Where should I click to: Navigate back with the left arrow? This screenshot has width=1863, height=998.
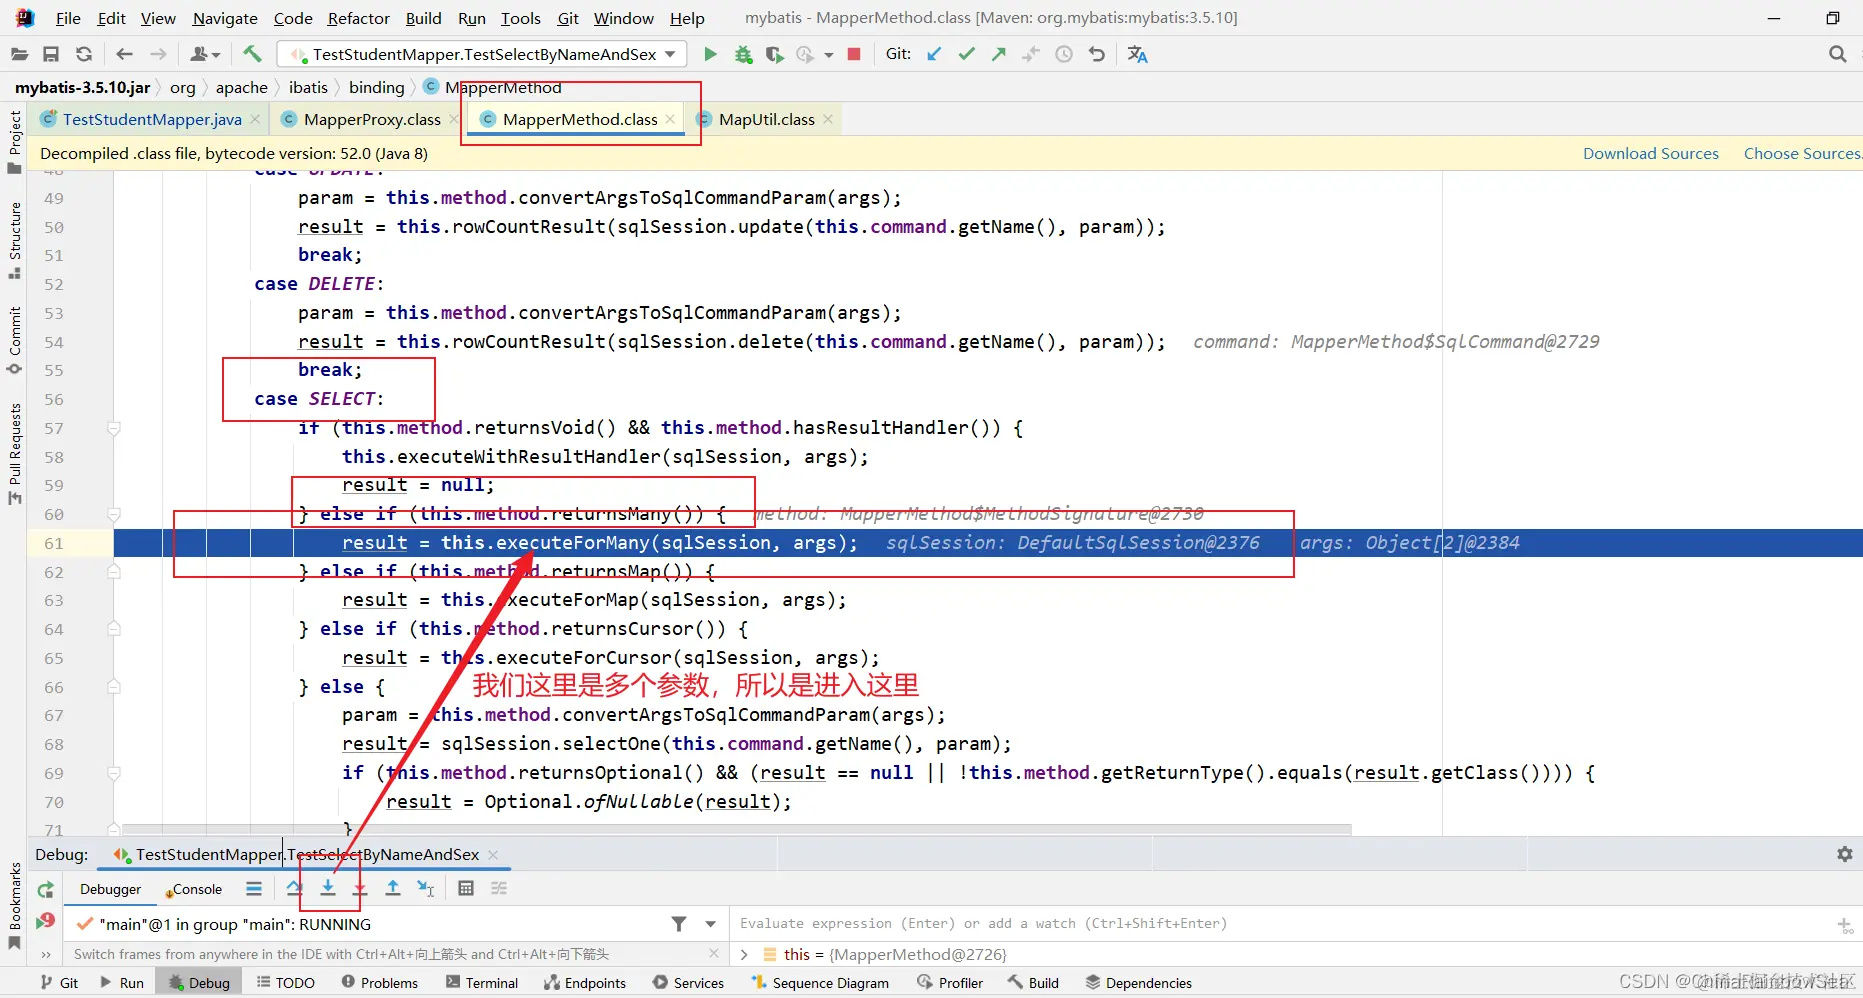pyautogui.click(x=124, y=54)
